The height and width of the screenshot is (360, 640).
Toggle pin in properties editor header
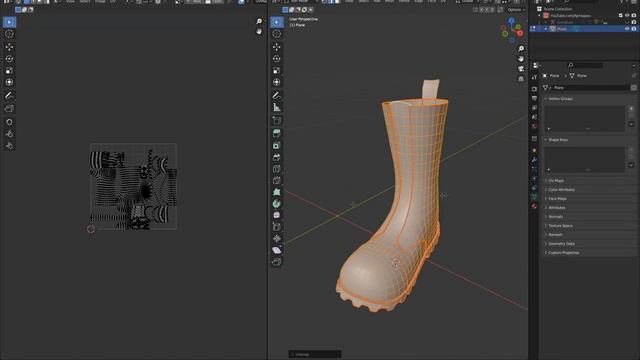pyautogui.click(x=634, y=76)
